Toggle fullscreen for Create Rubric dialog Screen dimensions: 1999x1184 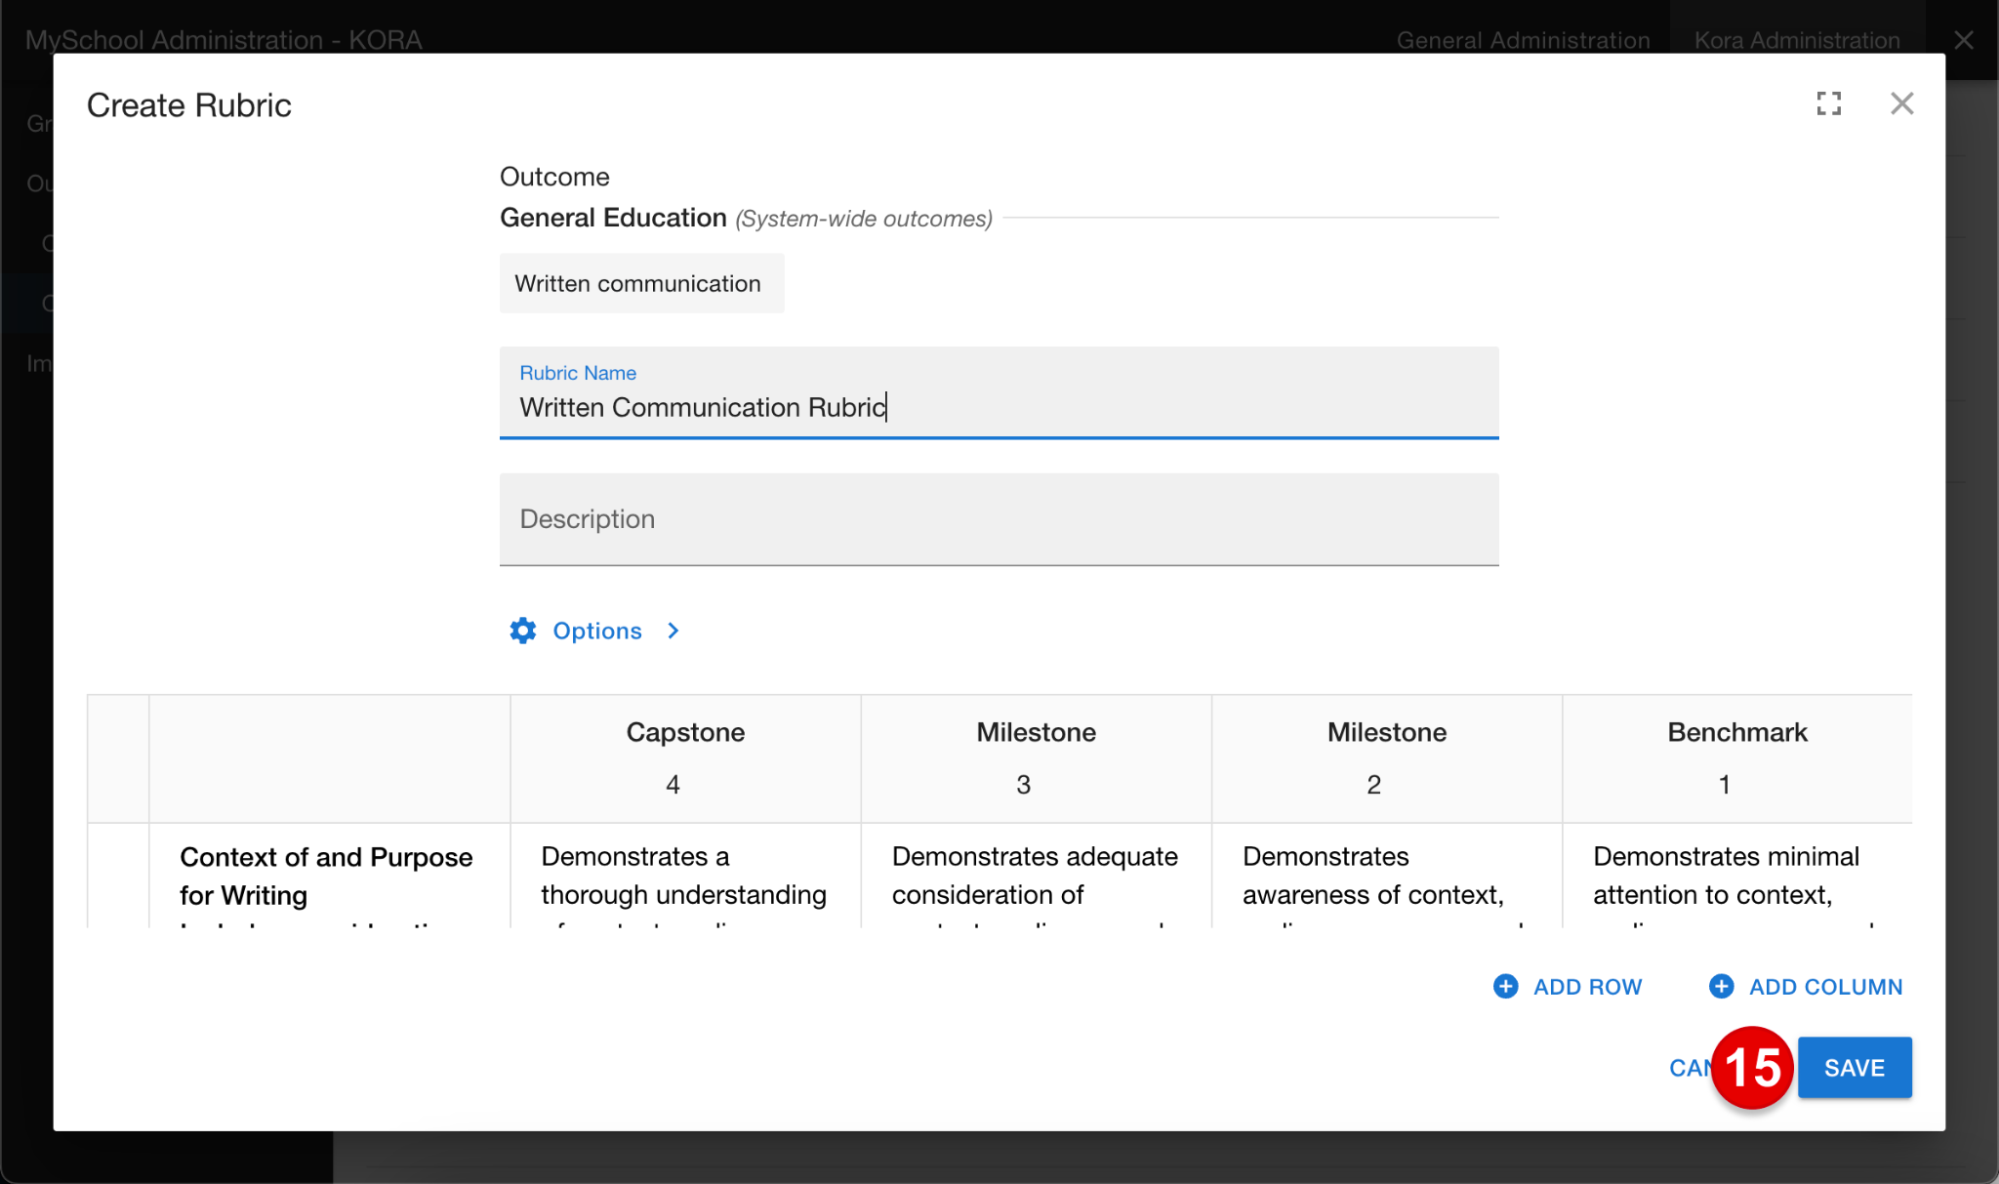1828,104
